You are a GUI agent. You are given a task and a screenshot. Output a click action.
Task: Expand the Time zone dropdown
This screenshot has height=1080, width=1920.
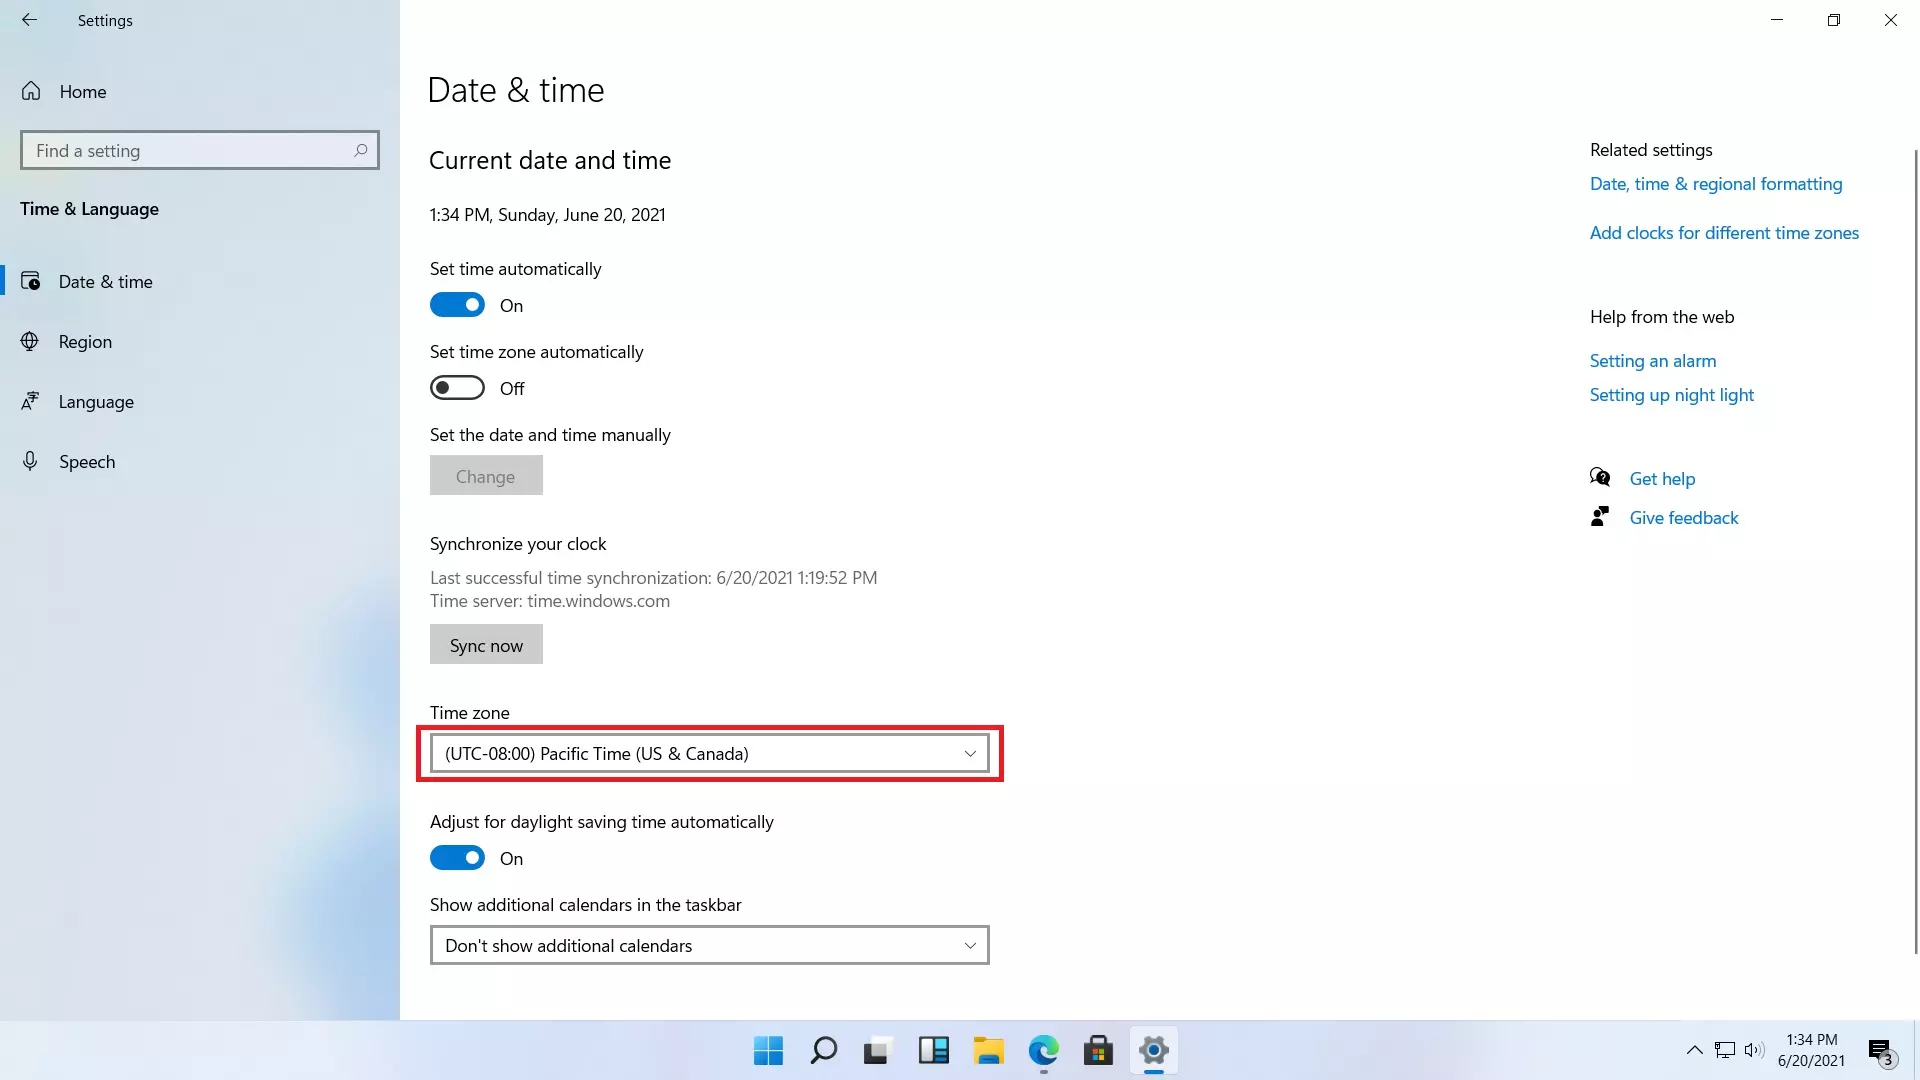(x=709, y=754)
